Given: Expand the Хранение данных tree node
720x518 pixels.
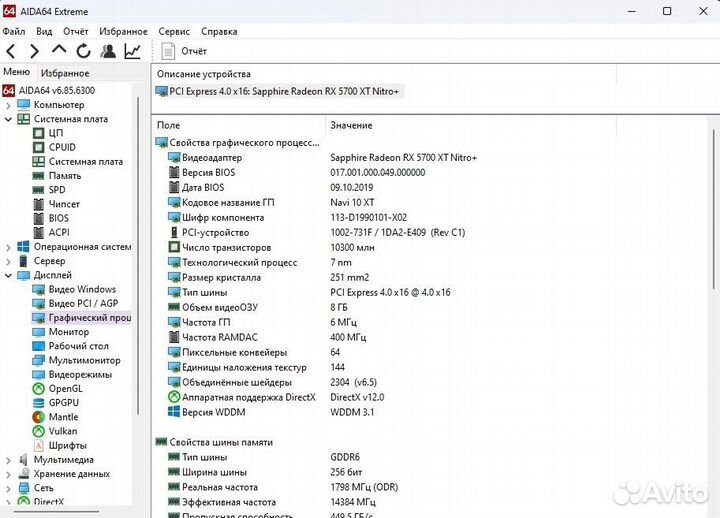Looking at the screenshot, I should (8, 474).
